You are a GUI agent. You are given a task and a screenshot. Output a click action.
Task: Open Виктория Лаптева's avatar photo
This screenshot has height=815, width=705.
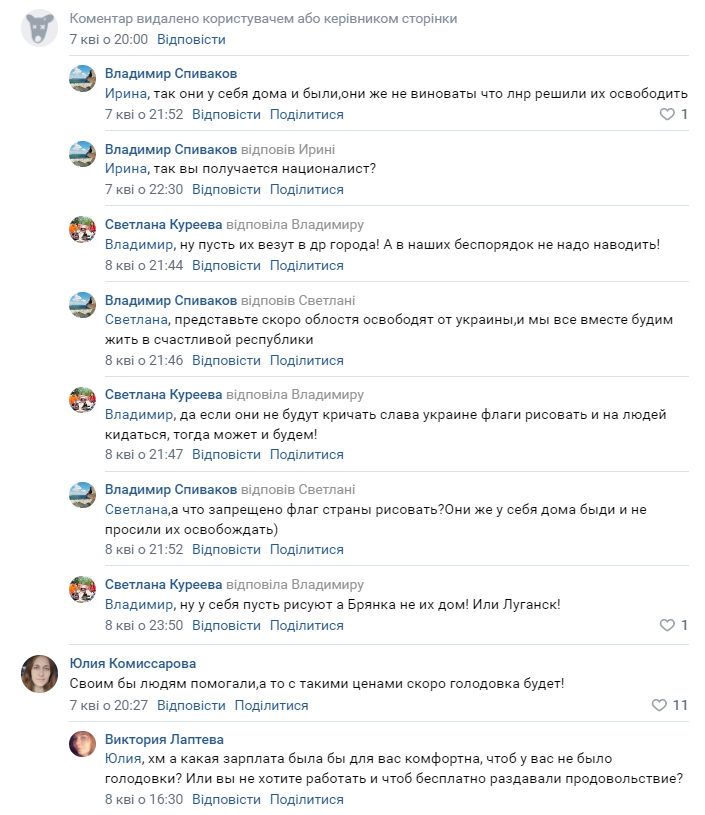83,744
